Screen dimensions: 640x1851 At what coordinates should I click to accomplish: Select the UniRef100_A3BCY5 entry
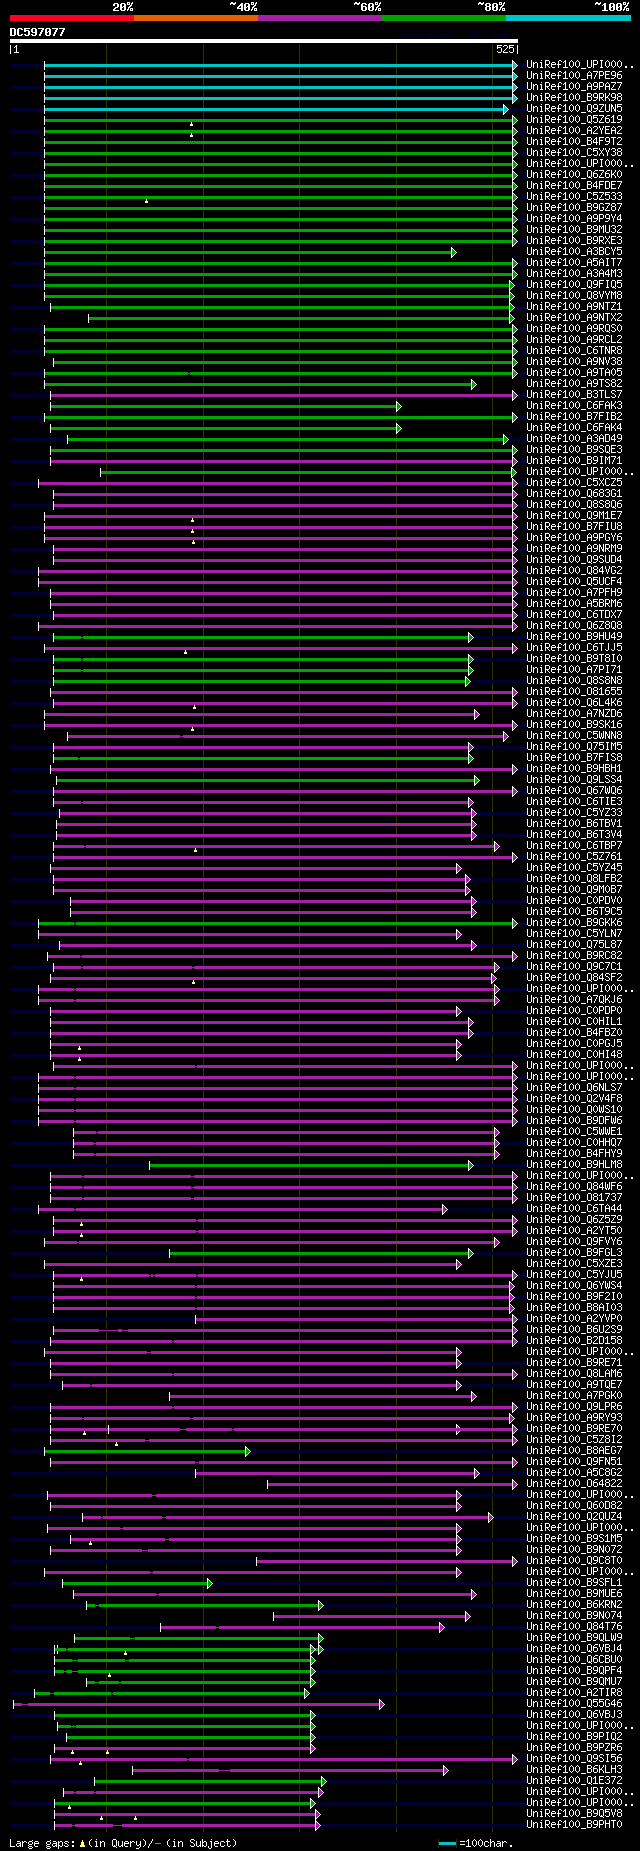click(x=574, y=252)
